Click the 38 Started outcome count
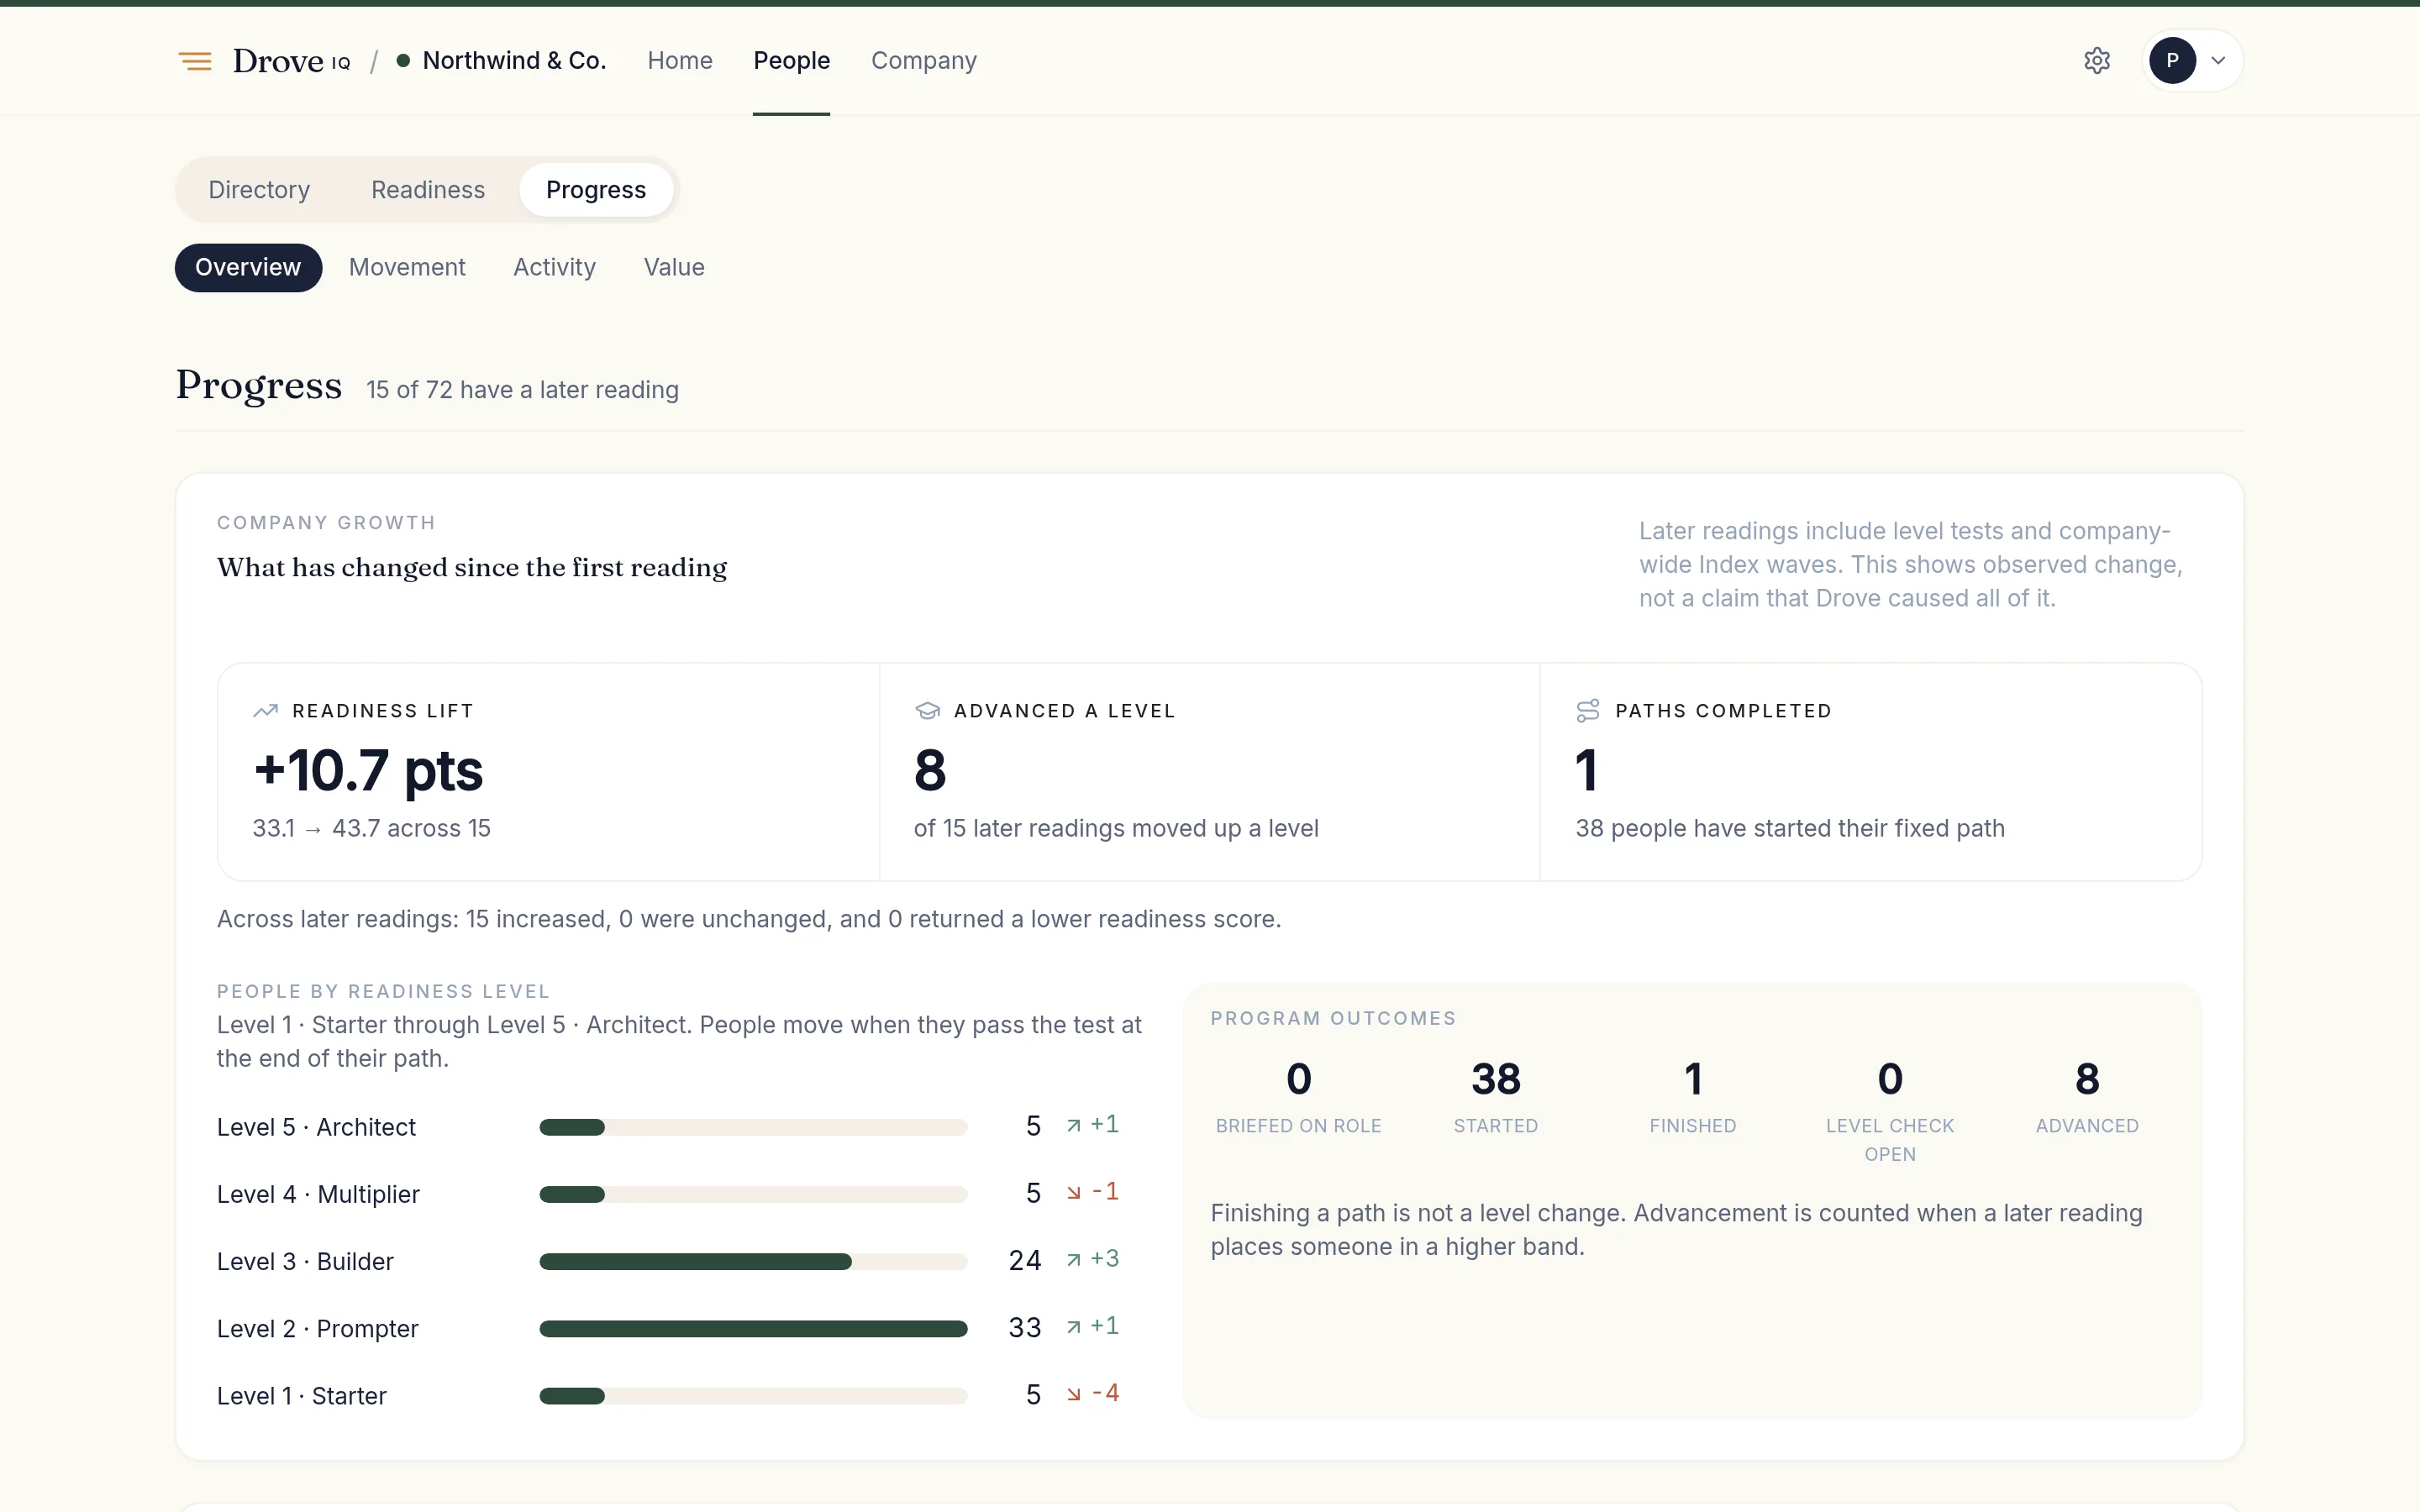The width and height of the screenshot is (2420, 1512). point(1496,1079)
